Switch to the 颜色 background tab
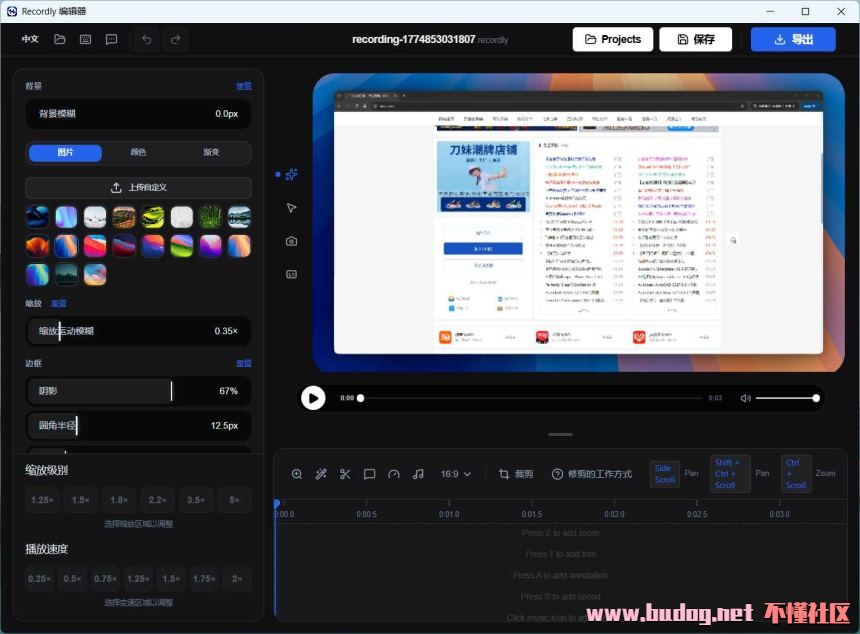The image size is (860, 634). click(x=138, y=153)
